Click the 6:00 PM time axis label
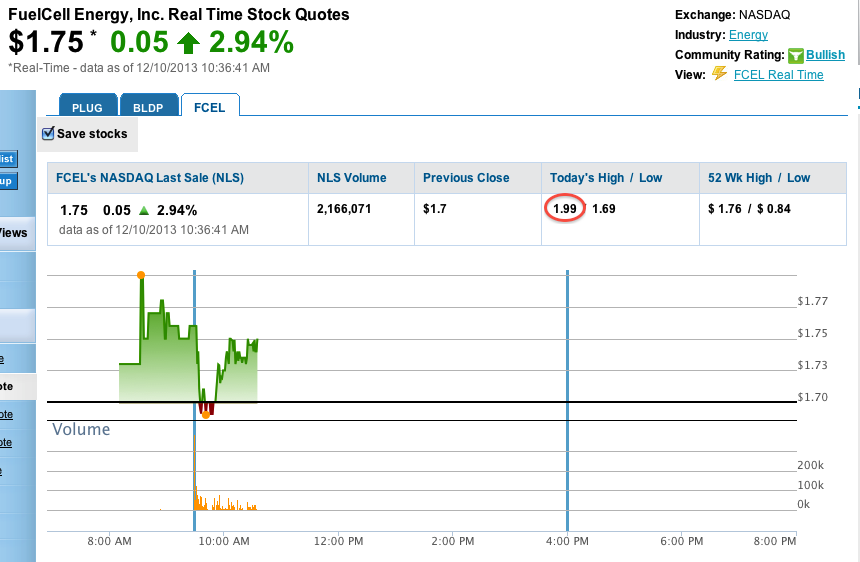The image size is (860, 562). click(682, 541)
